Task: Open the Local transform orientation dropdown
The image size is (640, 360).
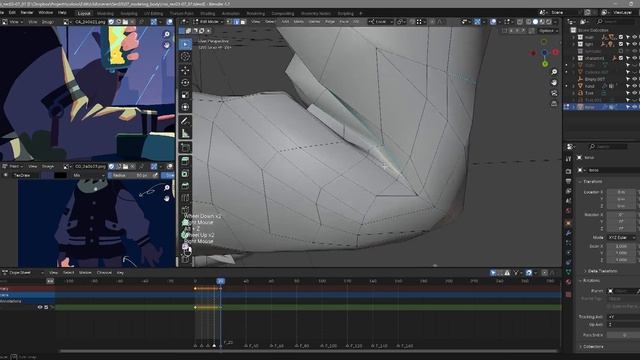Action: point(380,22)
